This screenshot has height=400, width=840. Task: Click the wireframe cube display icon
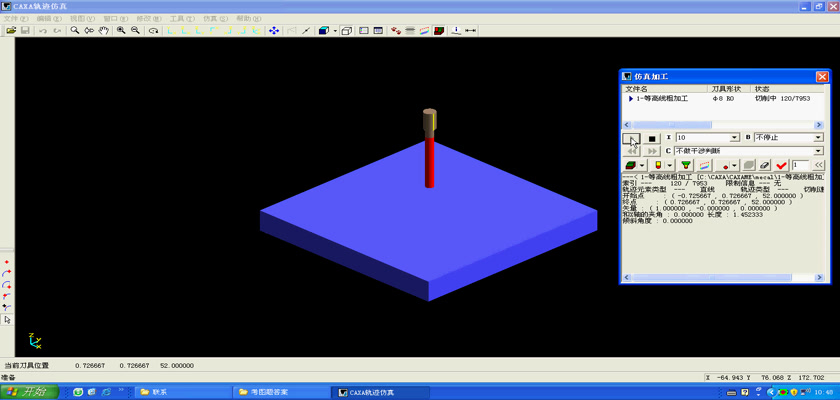tap(347, 31)
